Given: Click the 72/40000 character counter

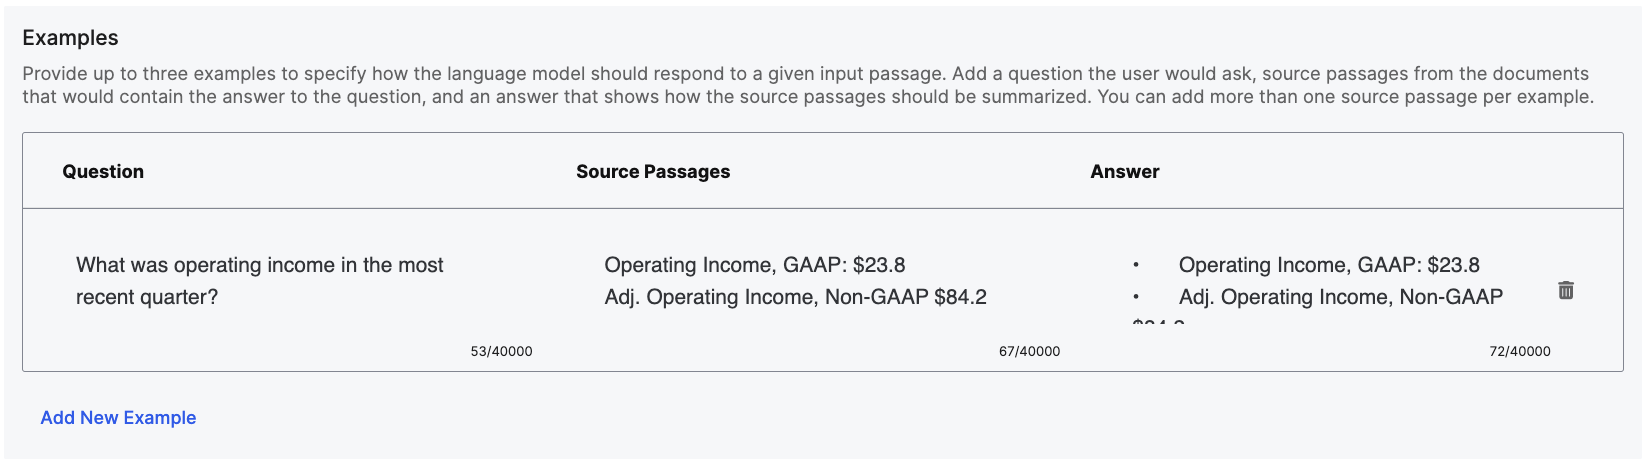Looking at the screenshot, I should click(x=1519, y=352).
